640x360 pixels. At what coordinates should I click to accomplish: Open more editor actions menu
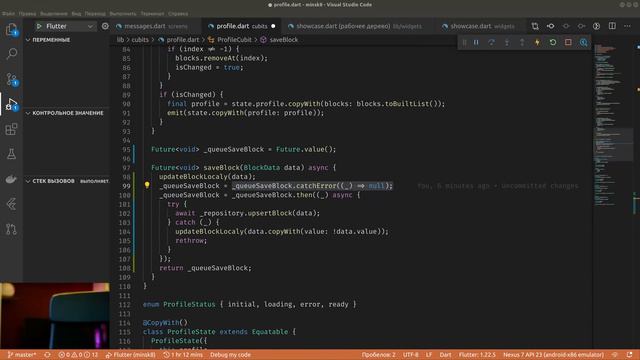click(627, 26)
